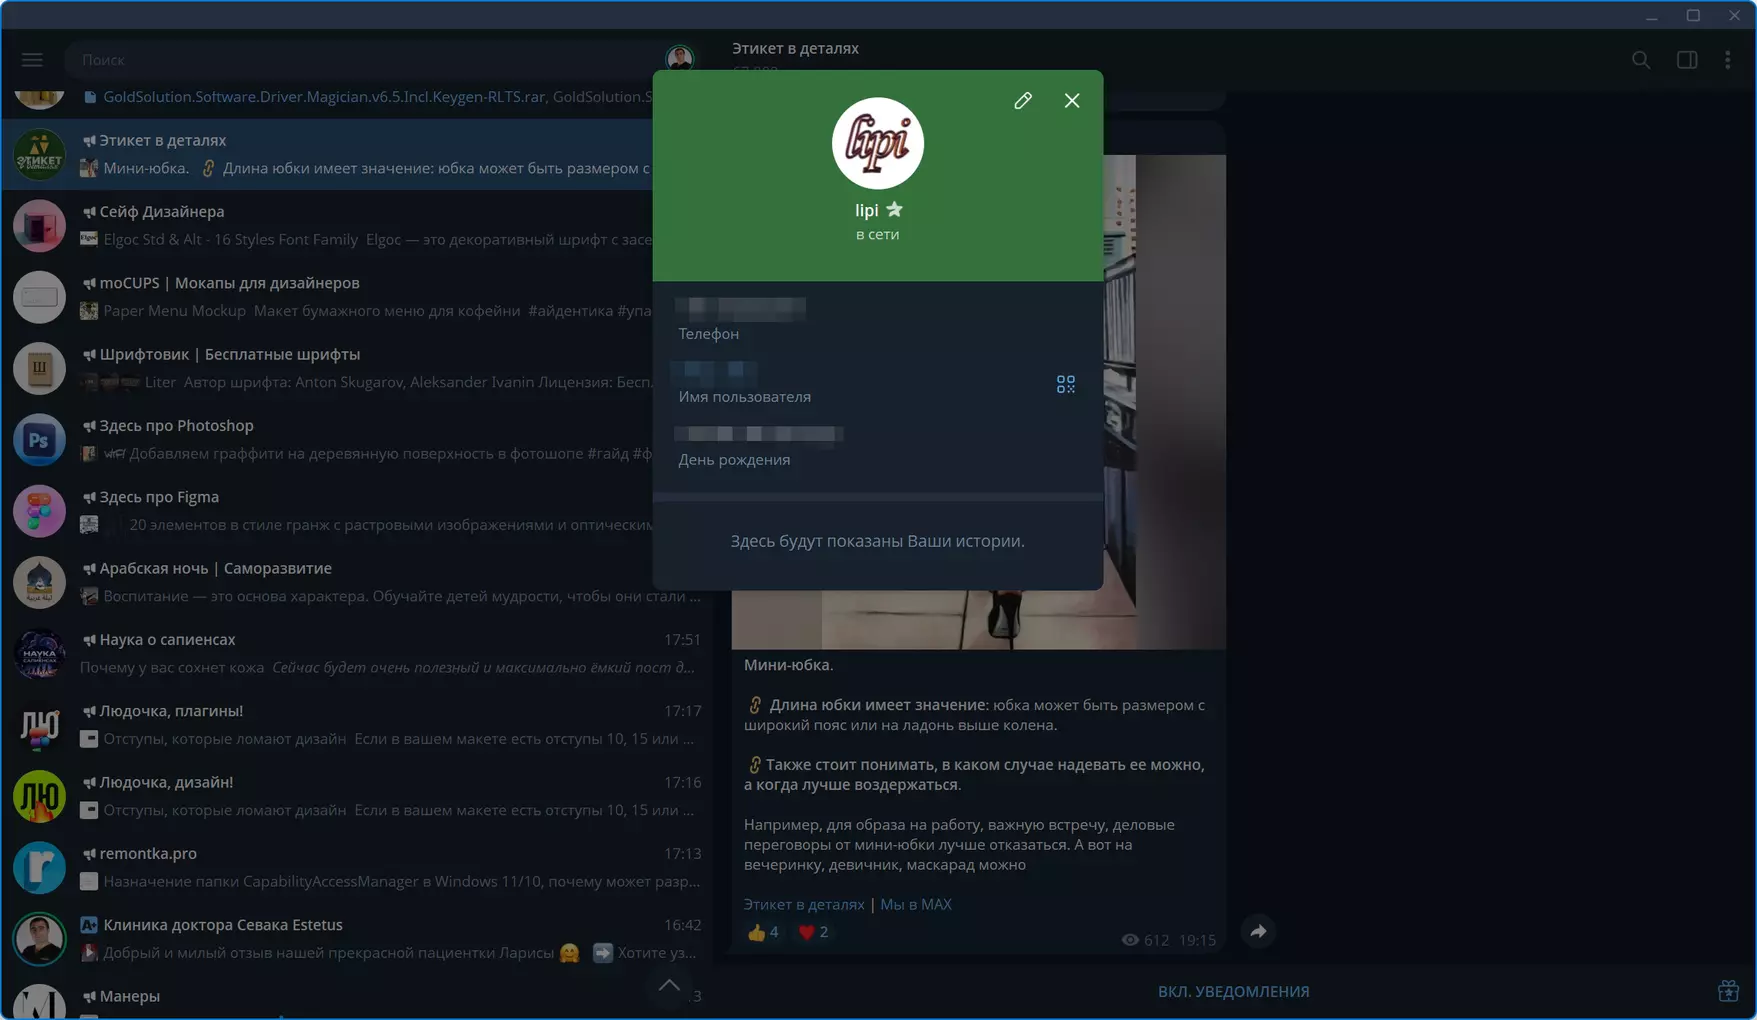Edit profile with the pencil icon

tap(1022, 100)
